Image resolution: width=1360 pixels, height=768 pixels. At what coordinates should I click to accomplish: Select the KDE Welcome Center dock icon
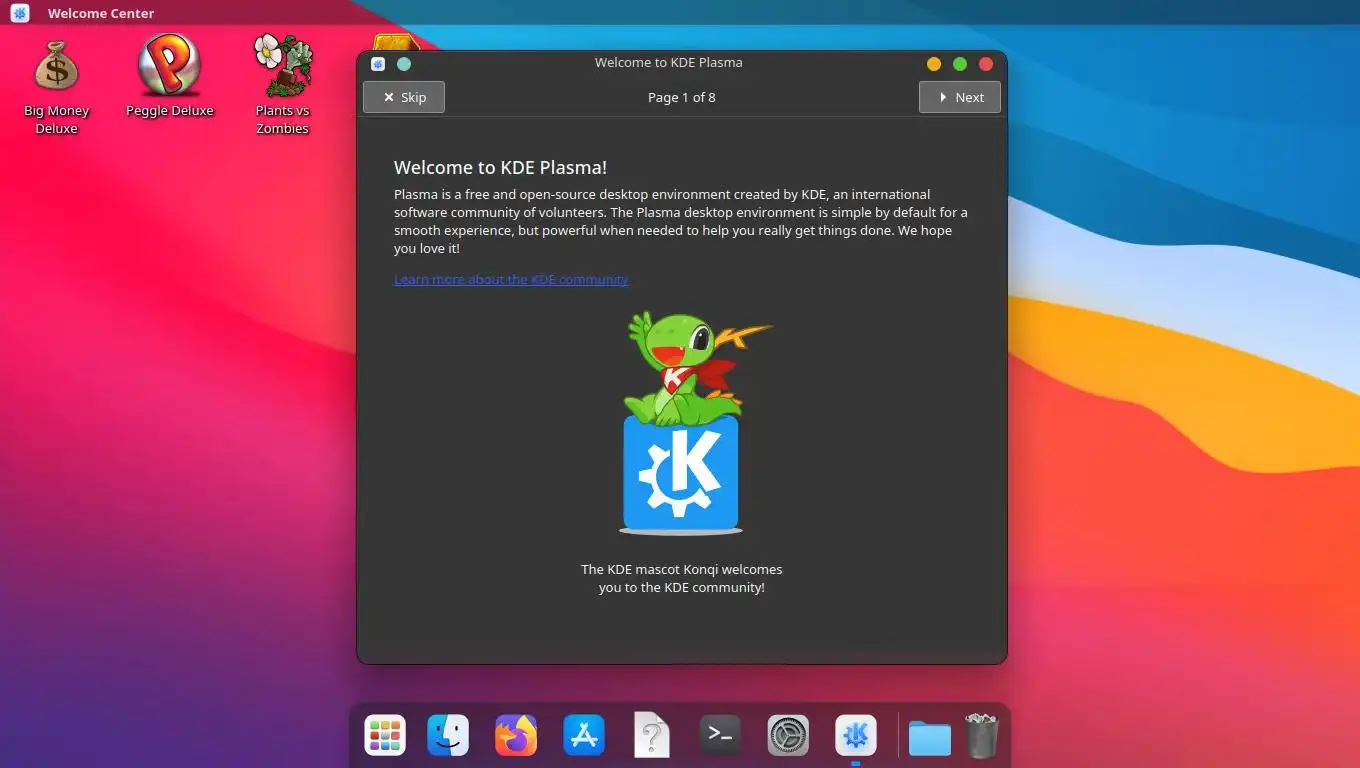click(x=856, y=736)
